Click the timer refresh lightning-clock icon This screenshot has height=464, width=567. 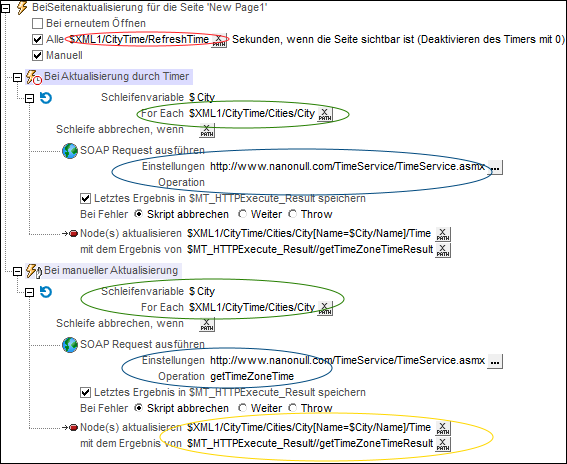tap(34, 77)
